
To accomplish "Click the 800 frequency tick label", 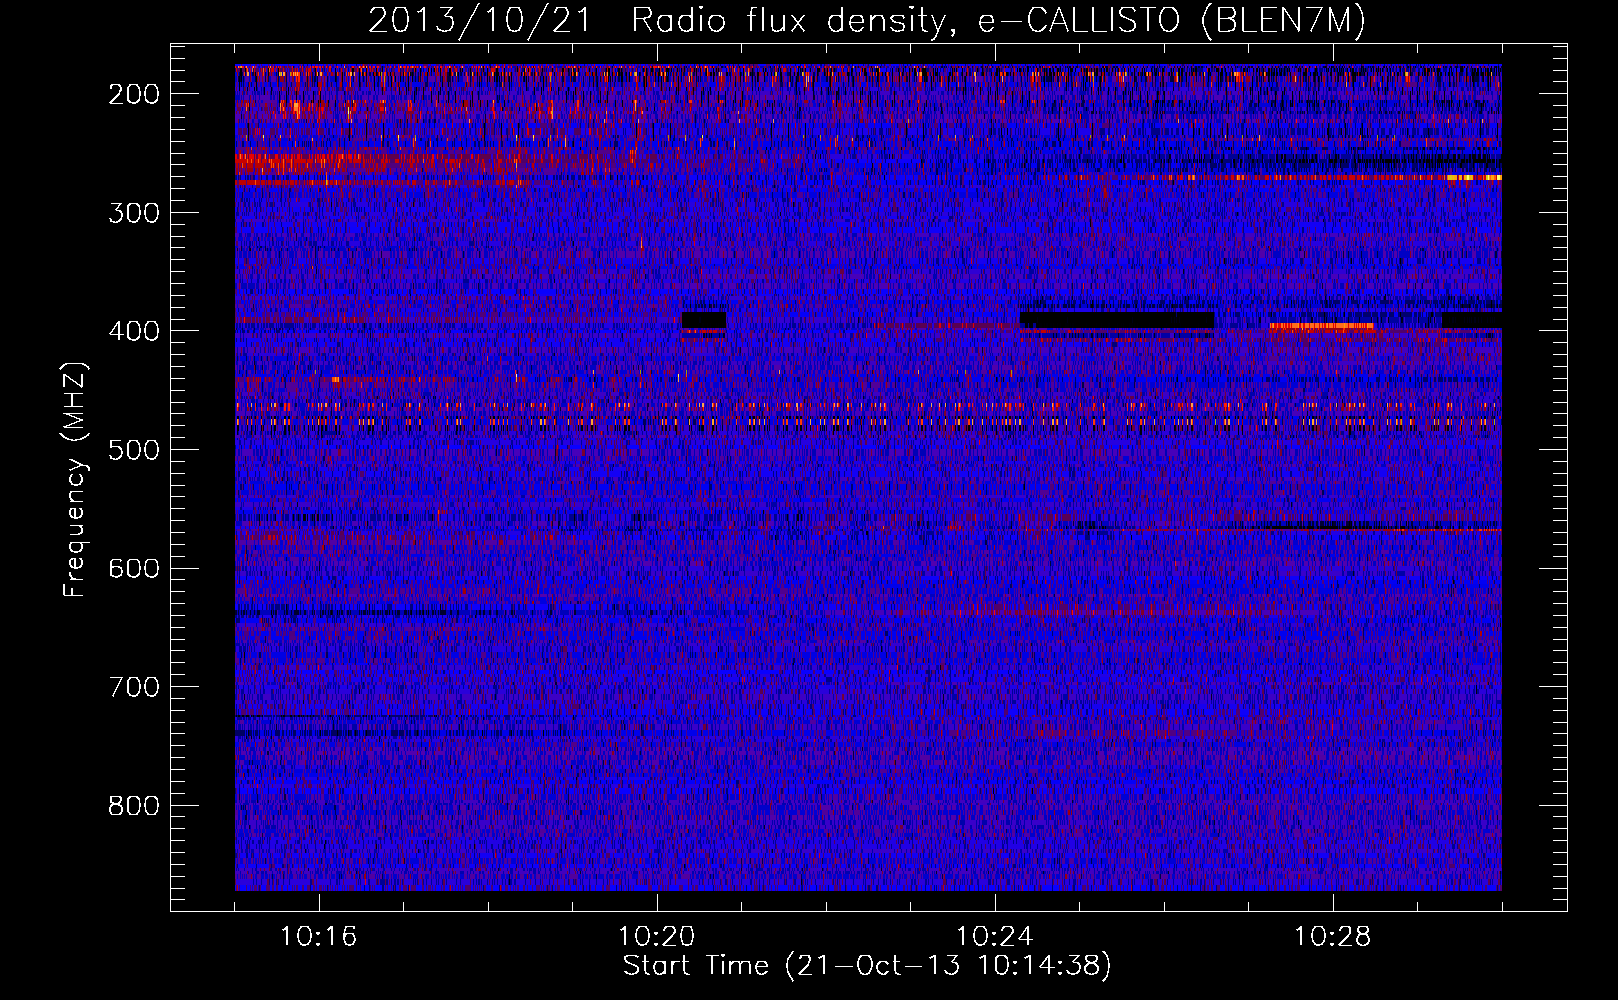I will pyautogui.click(x=134, y=806).
